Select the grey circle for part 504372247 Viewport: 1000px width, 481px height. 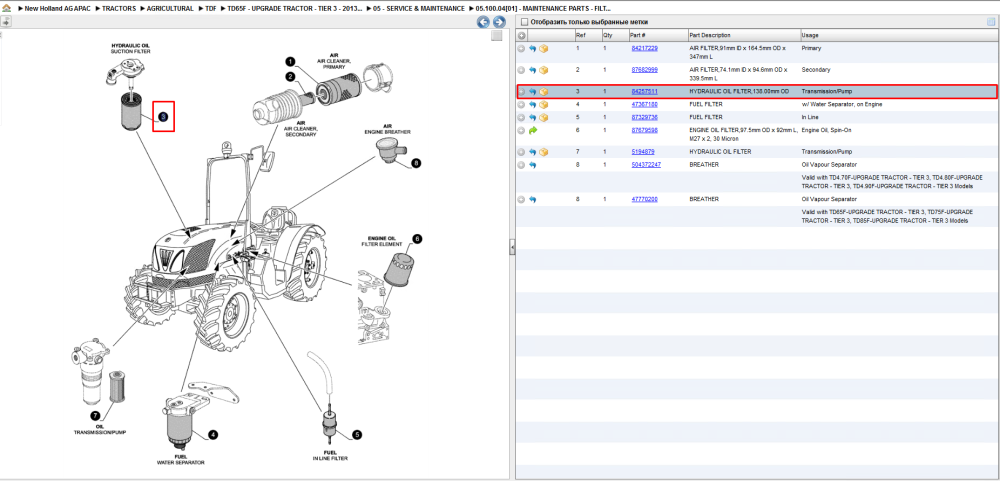[x=522, y=165]
